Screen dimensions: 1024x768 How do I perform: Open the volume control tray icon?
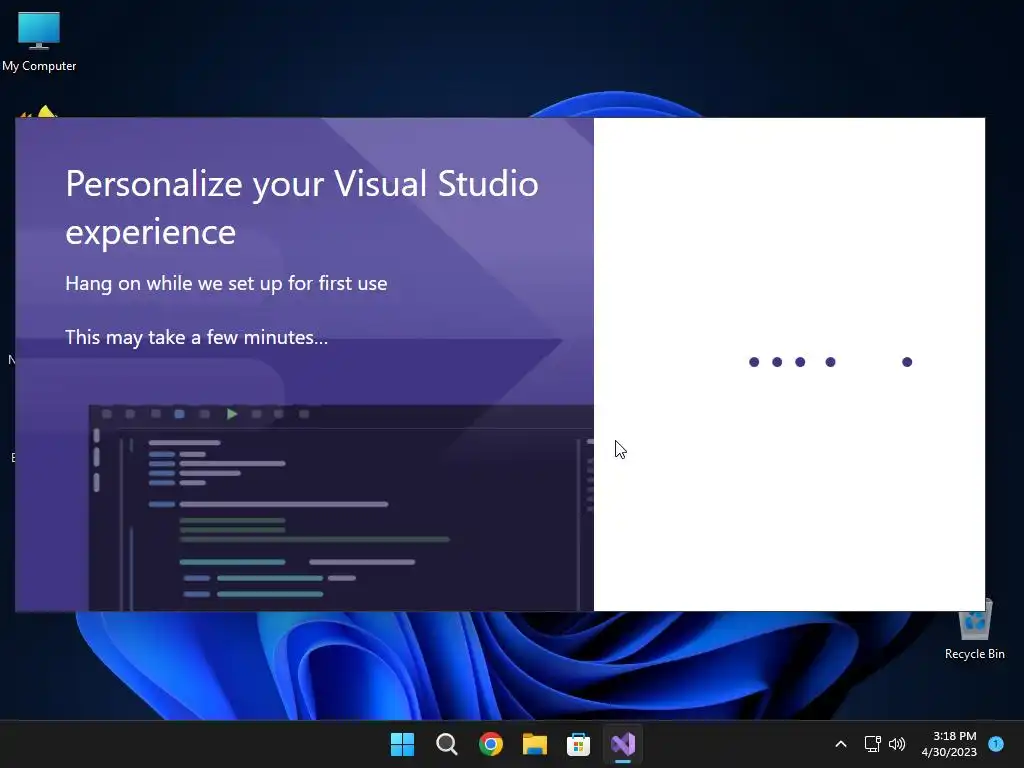(x=897, y=744)
